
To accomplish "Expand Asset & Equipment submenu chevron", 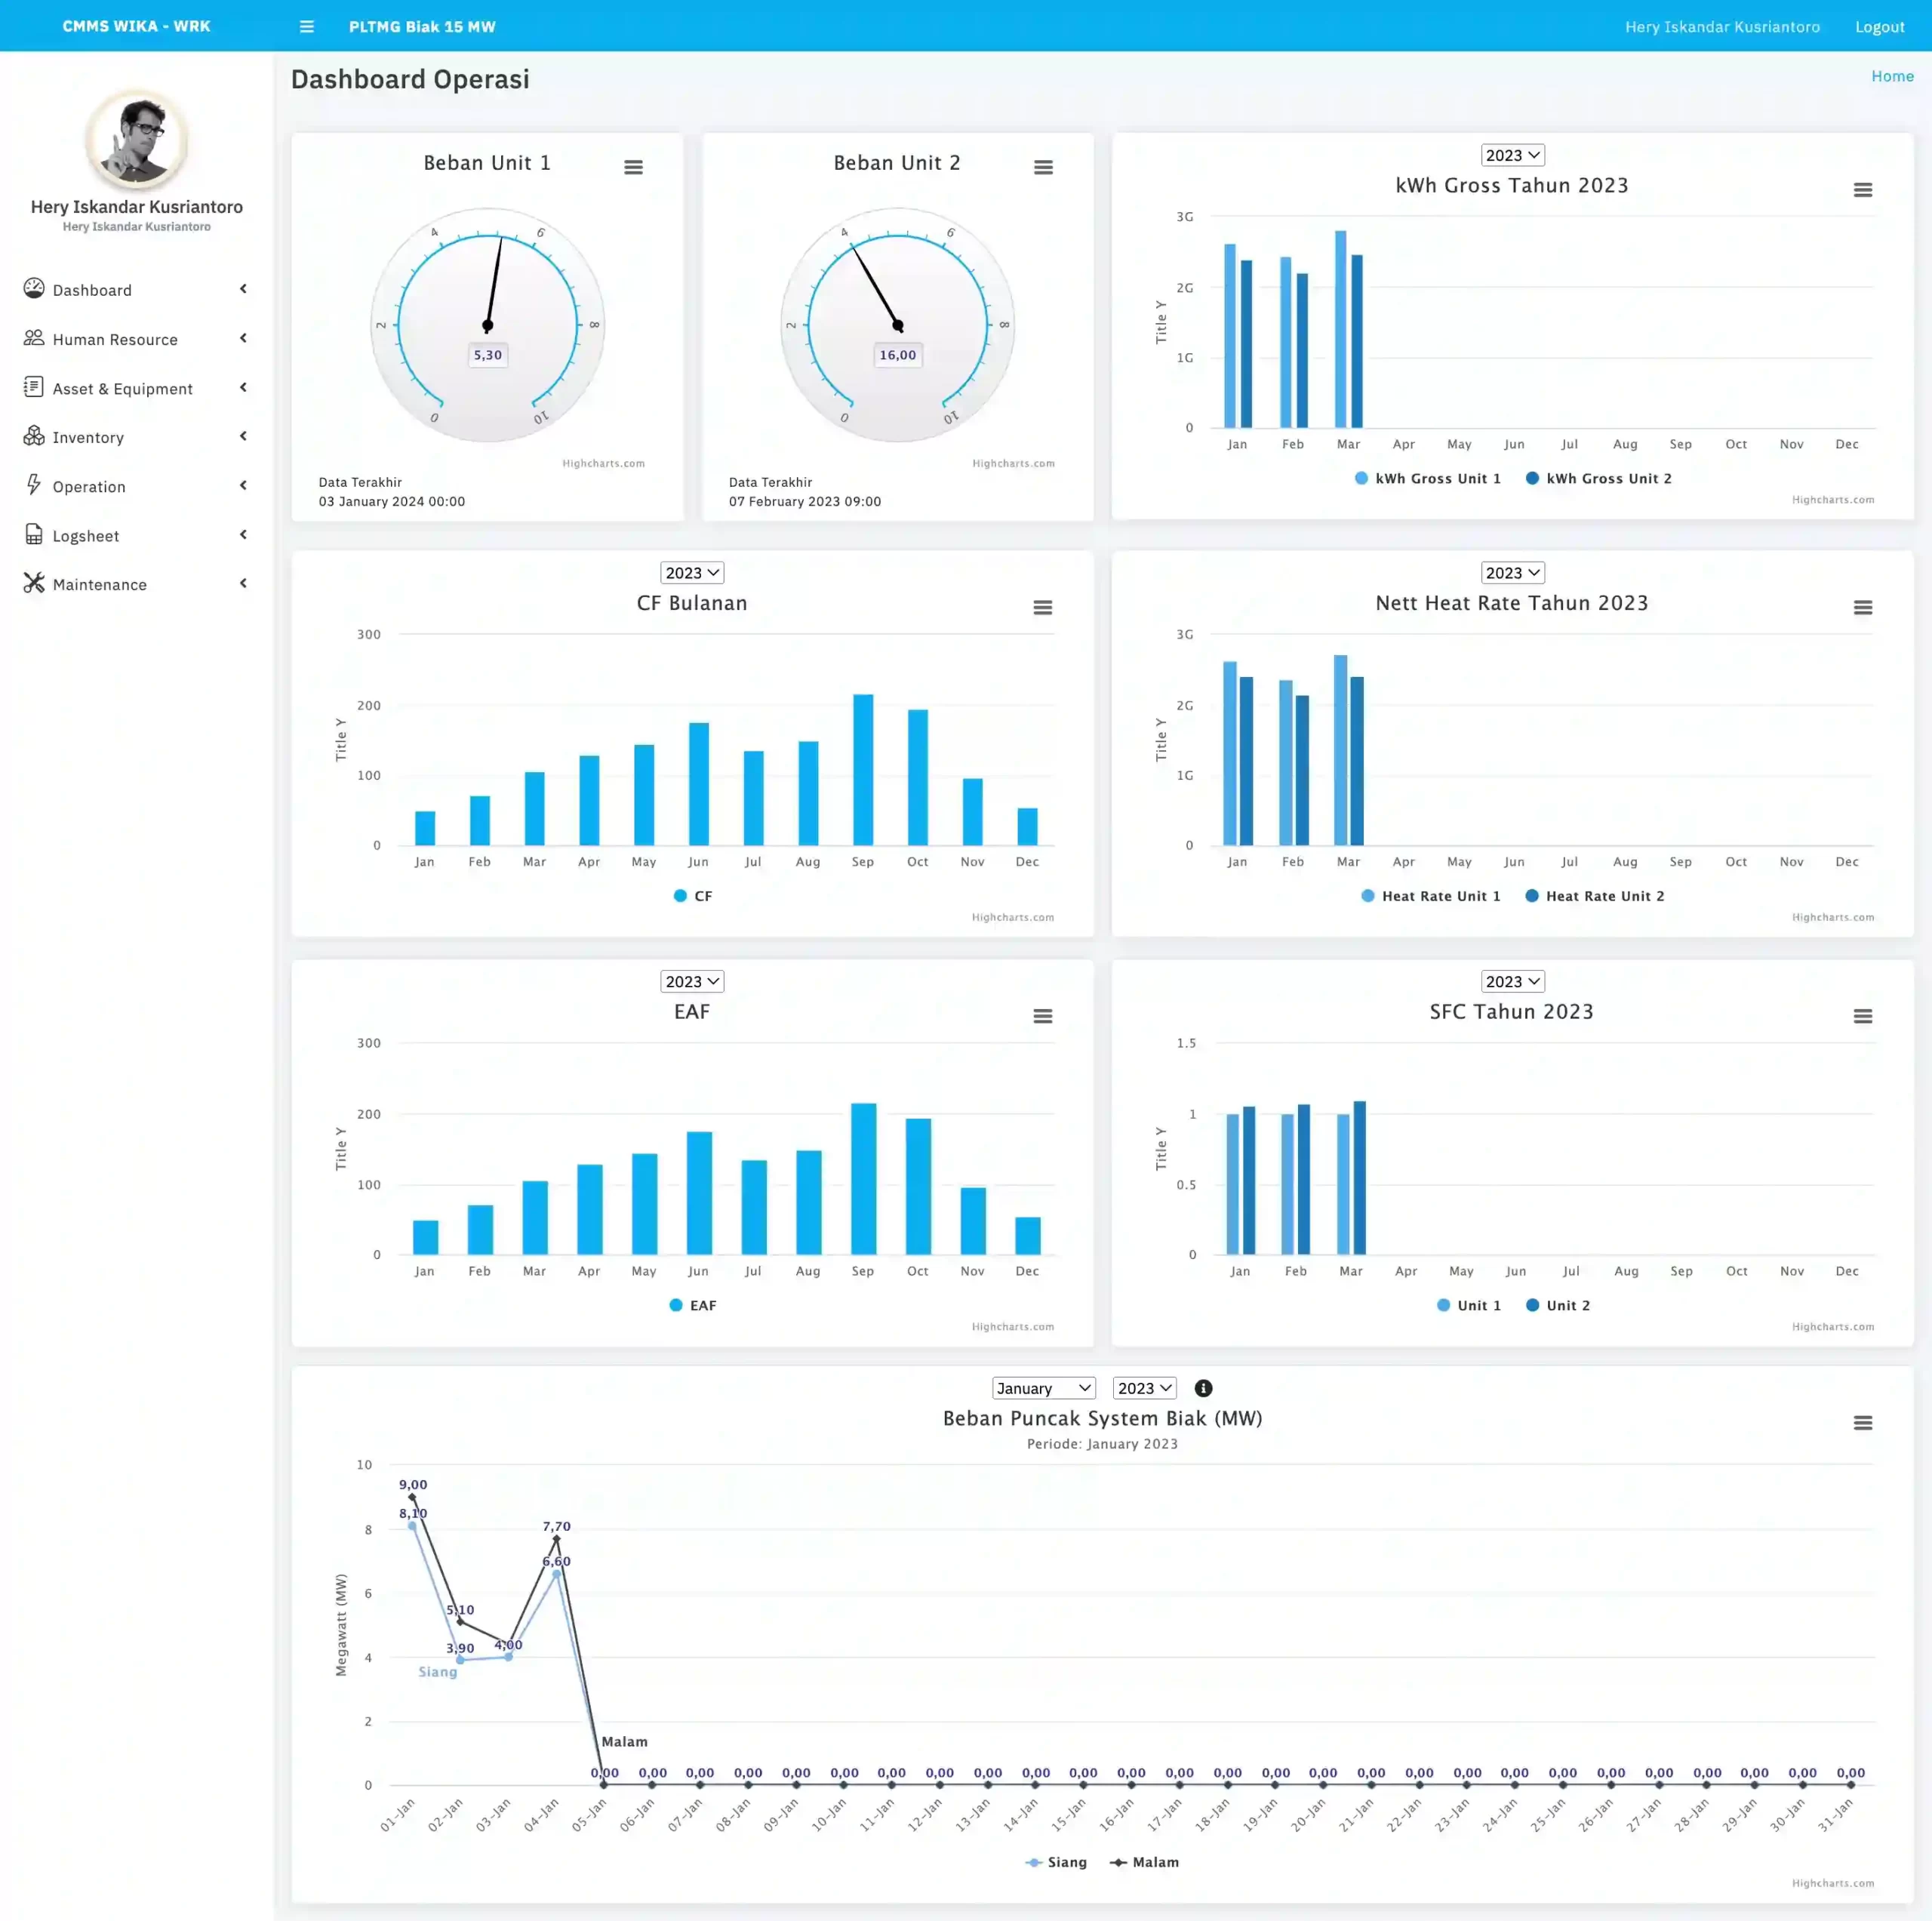I will 243,387.
